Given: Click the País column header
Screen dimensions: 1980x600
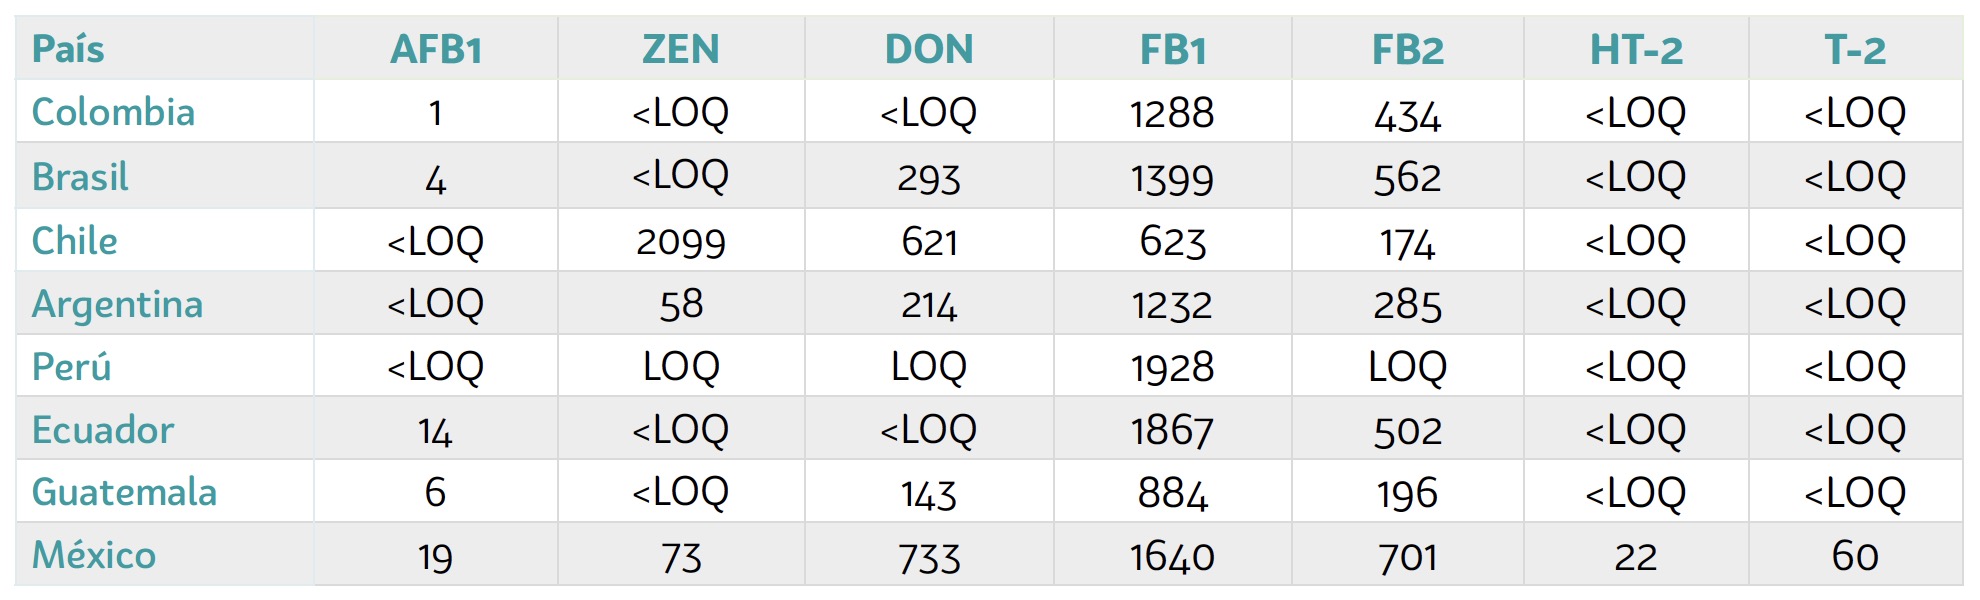Looking at the screenshot, I should coord(68,49).
